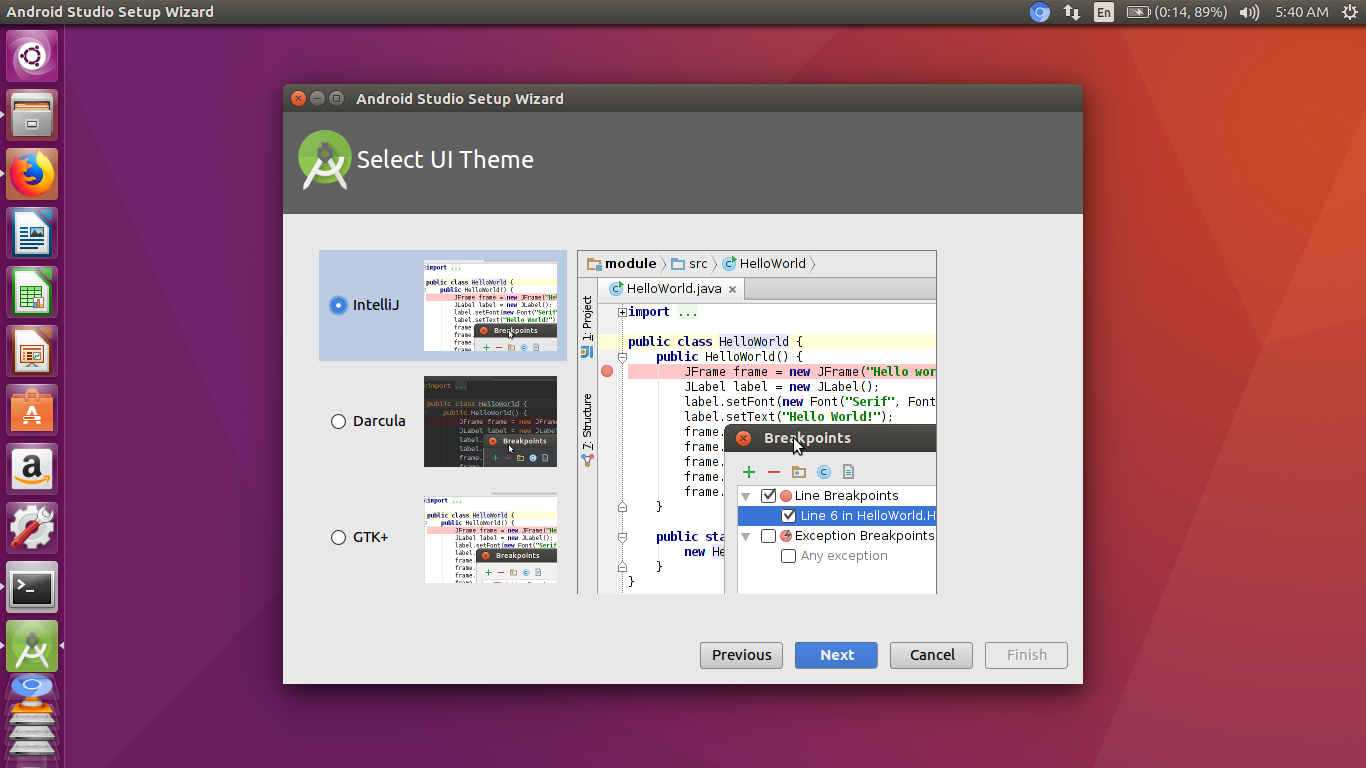Toggle the Any exception checkbox
Screen dimensions: 1366x768
[789, 556]
